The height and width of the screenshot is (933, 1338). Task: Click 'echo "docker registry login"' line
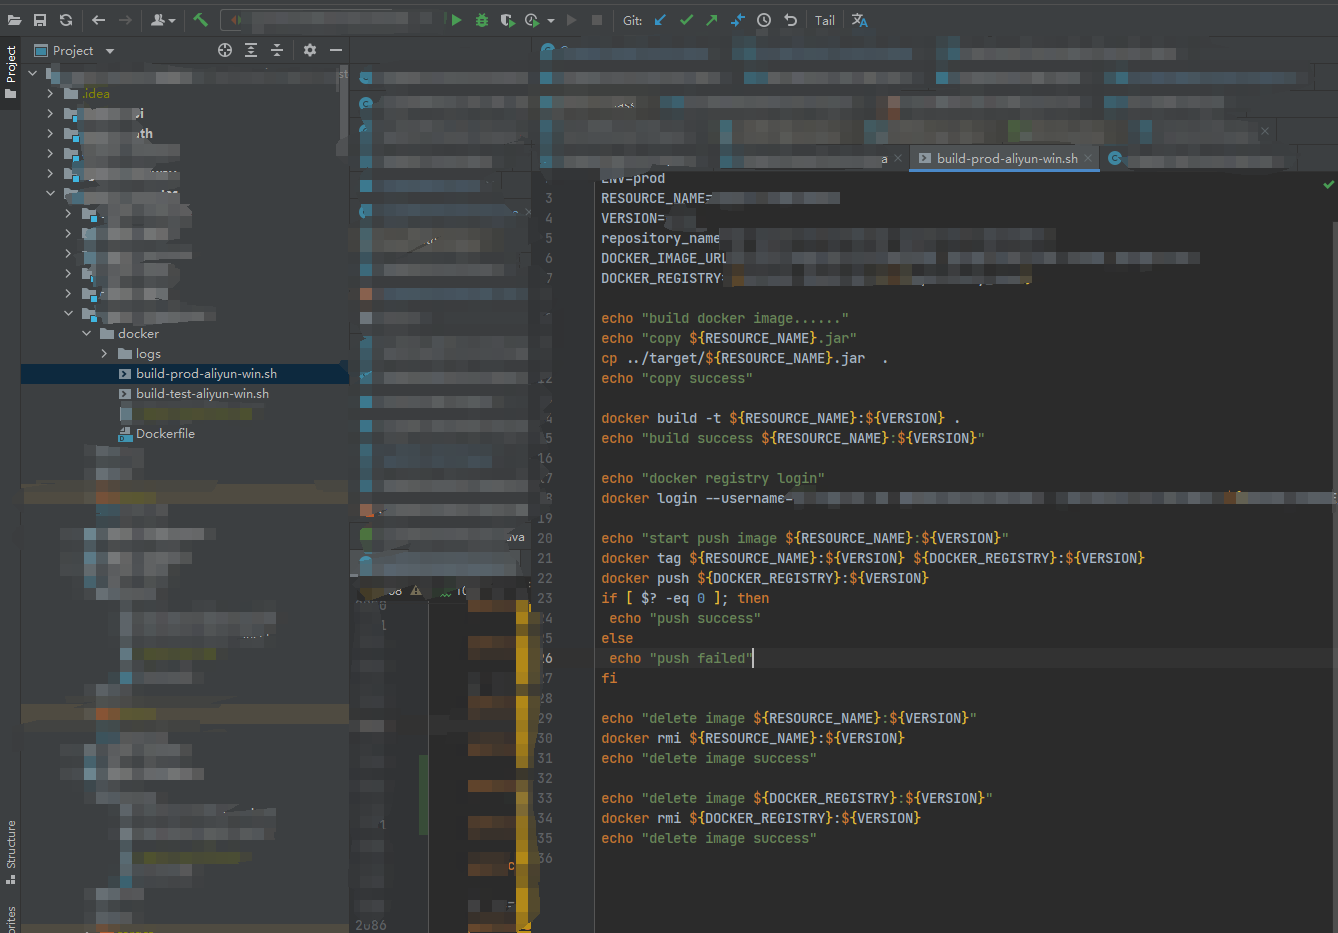point(712,478)
